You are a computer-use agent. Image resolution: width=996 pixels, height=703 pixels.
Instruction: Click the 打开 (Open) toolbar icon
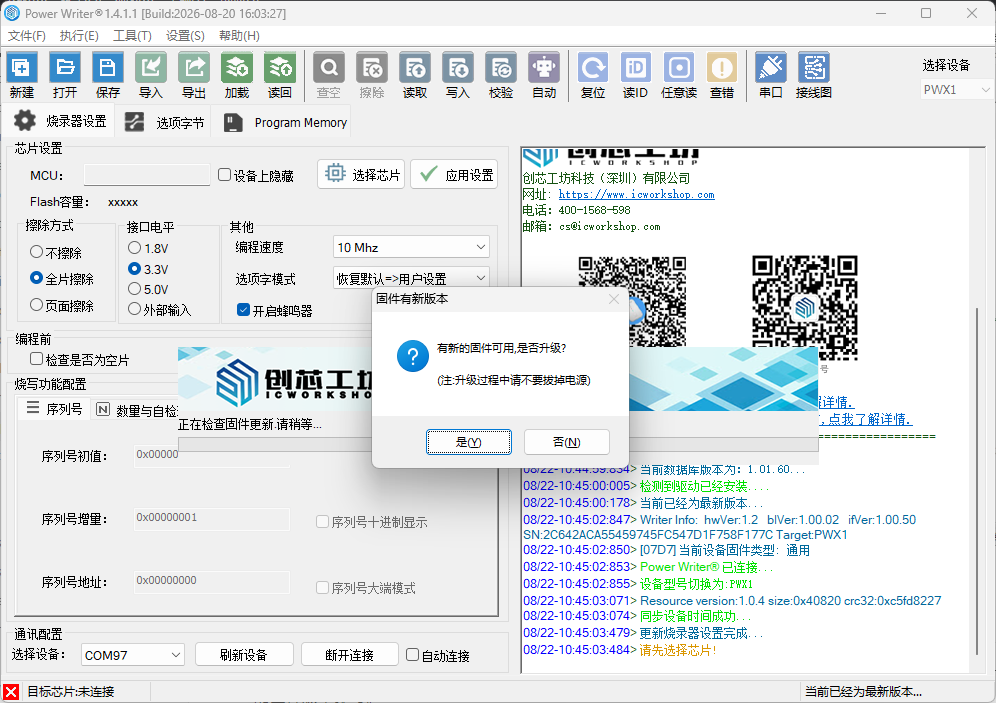(65, 75)
